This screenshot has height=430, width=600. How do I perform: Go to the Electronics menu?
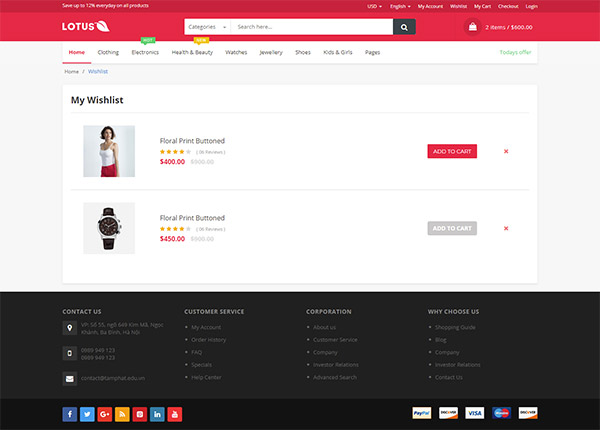(x=145, y=52)
